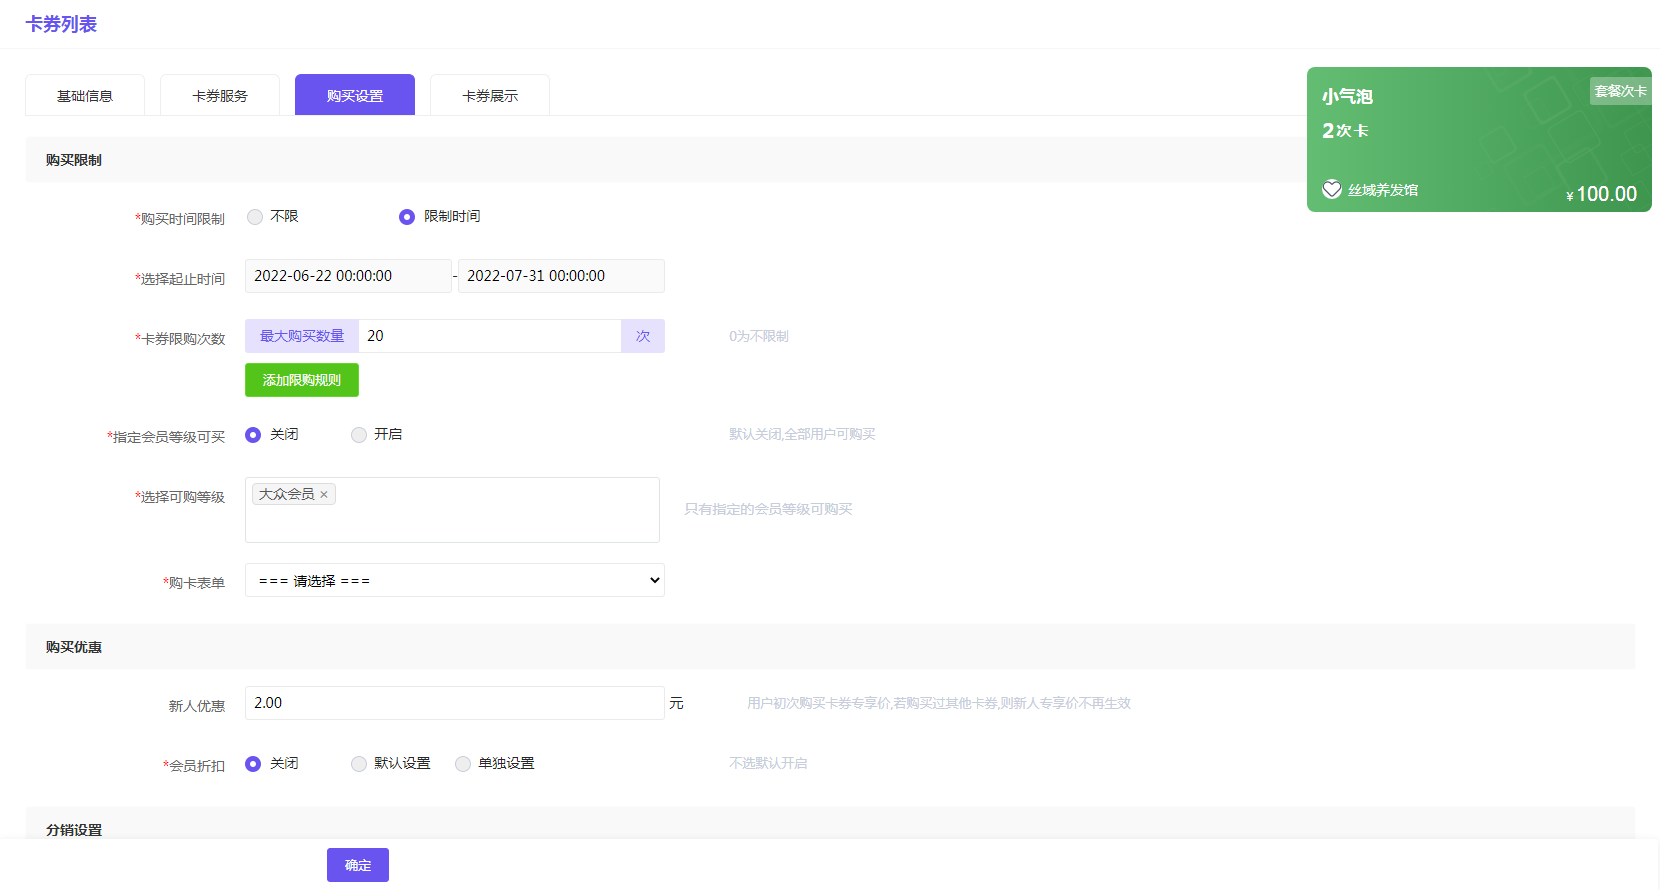Click the heart icon beside 丝域养发馆
This screenshot has width=1660, height=890.
pyautogui.click(x=1332, y=189)
